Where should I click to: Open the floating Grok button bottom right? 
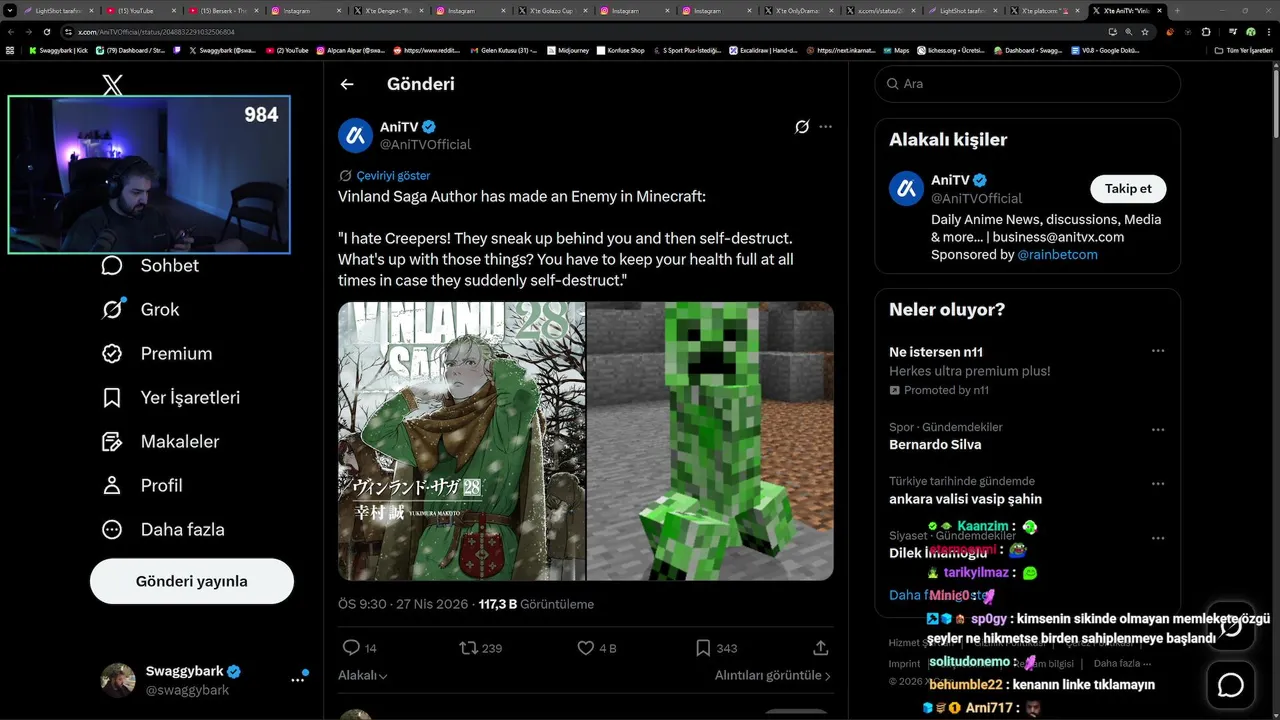click(1230, 627)
